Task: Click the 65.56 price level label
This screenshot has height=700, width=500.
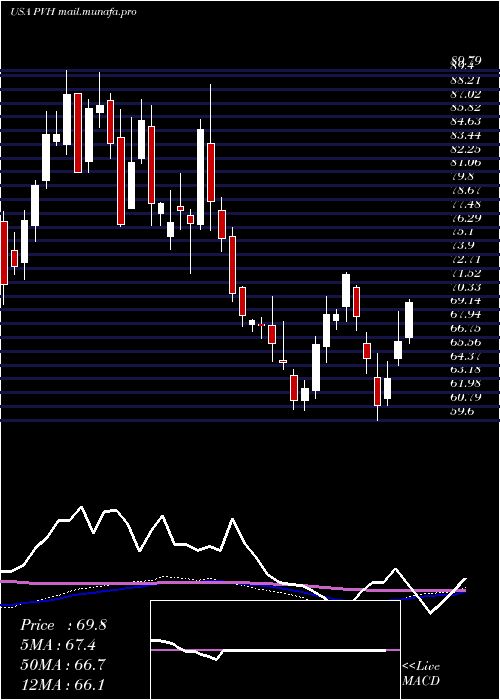Action: coord(465,342)
